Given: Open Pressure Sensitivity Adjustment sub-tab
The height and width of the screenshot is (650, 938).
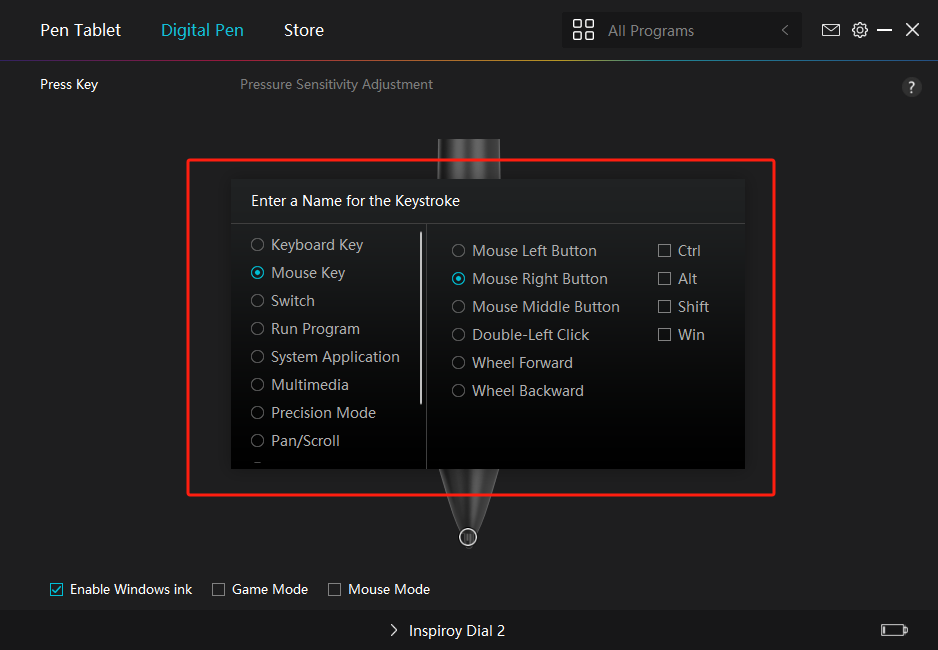Looking at the screenshot, I should pos(336,84).
